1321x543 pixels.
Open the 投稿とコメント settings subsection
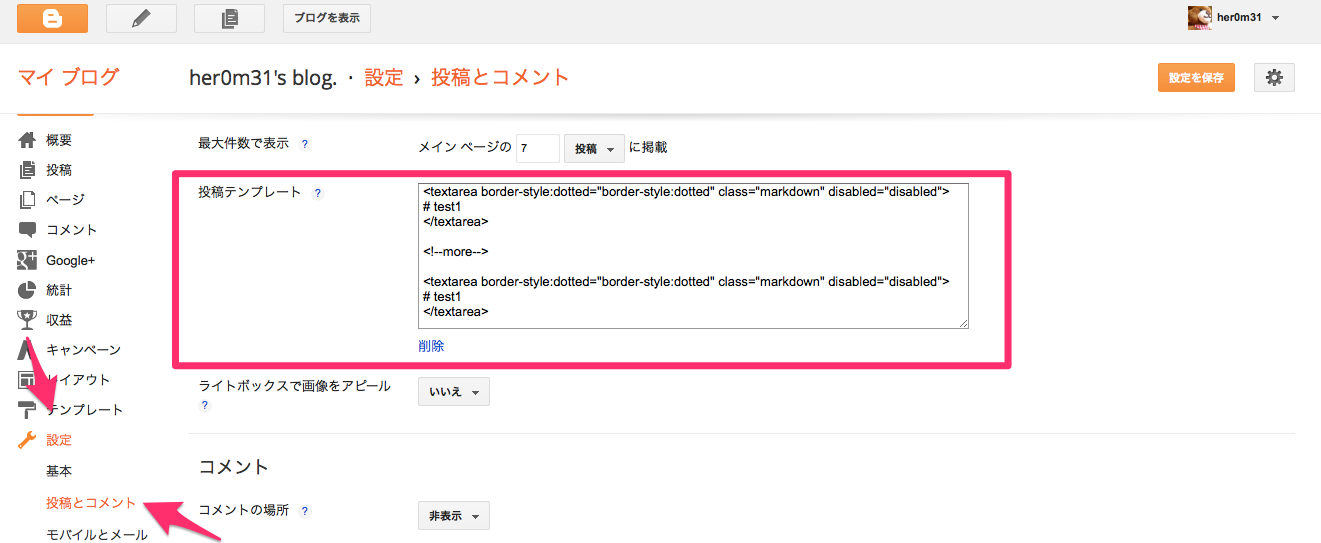pos(91,503)
